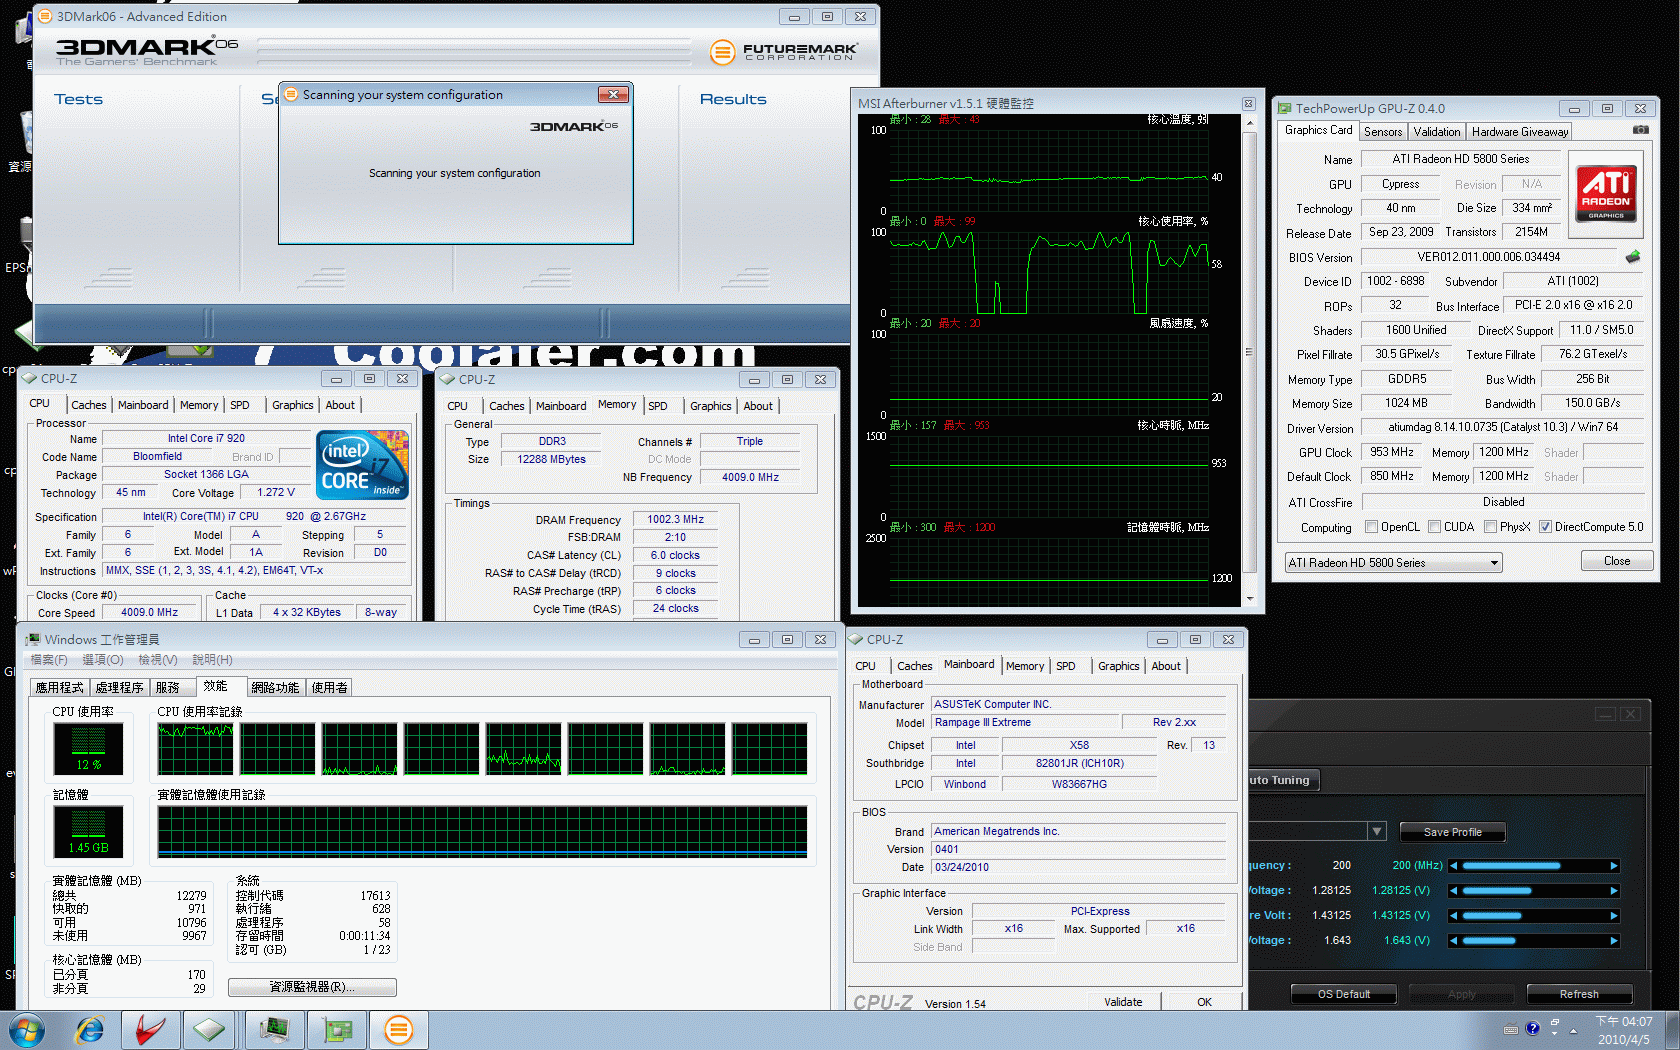1680x1050 pixels.
Task: Lower 1.43125 V with its left arrow
Action: [1453, 916]
